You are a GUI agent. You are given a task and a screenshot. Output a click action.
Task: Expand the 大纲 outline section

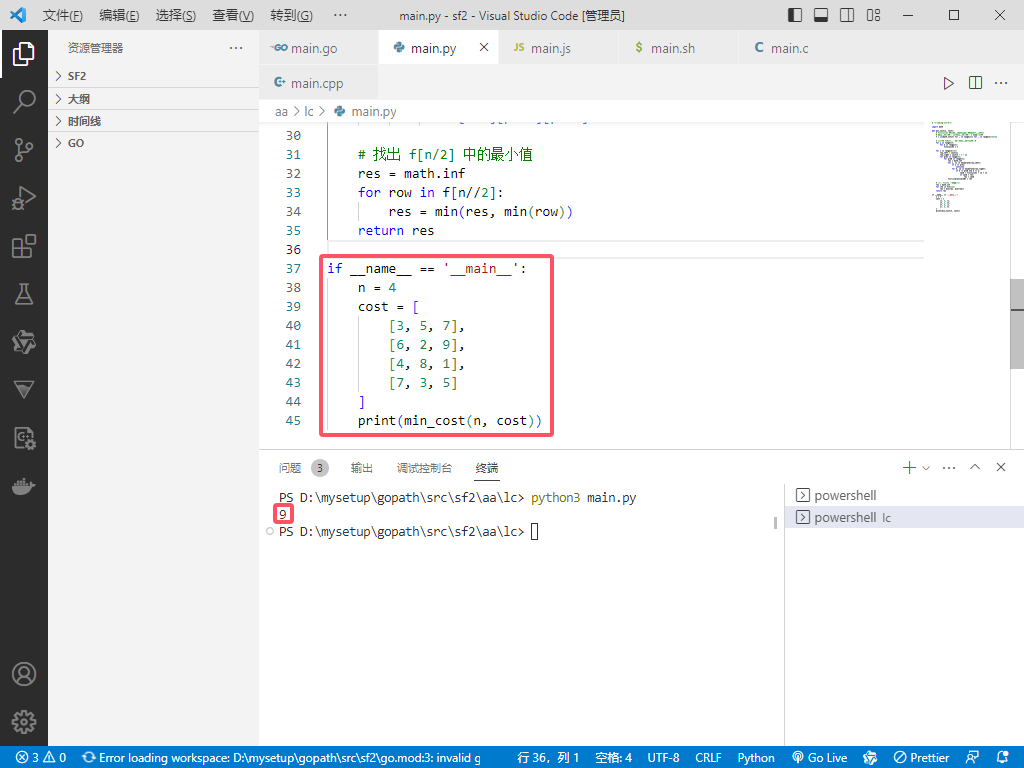point(153,99)
